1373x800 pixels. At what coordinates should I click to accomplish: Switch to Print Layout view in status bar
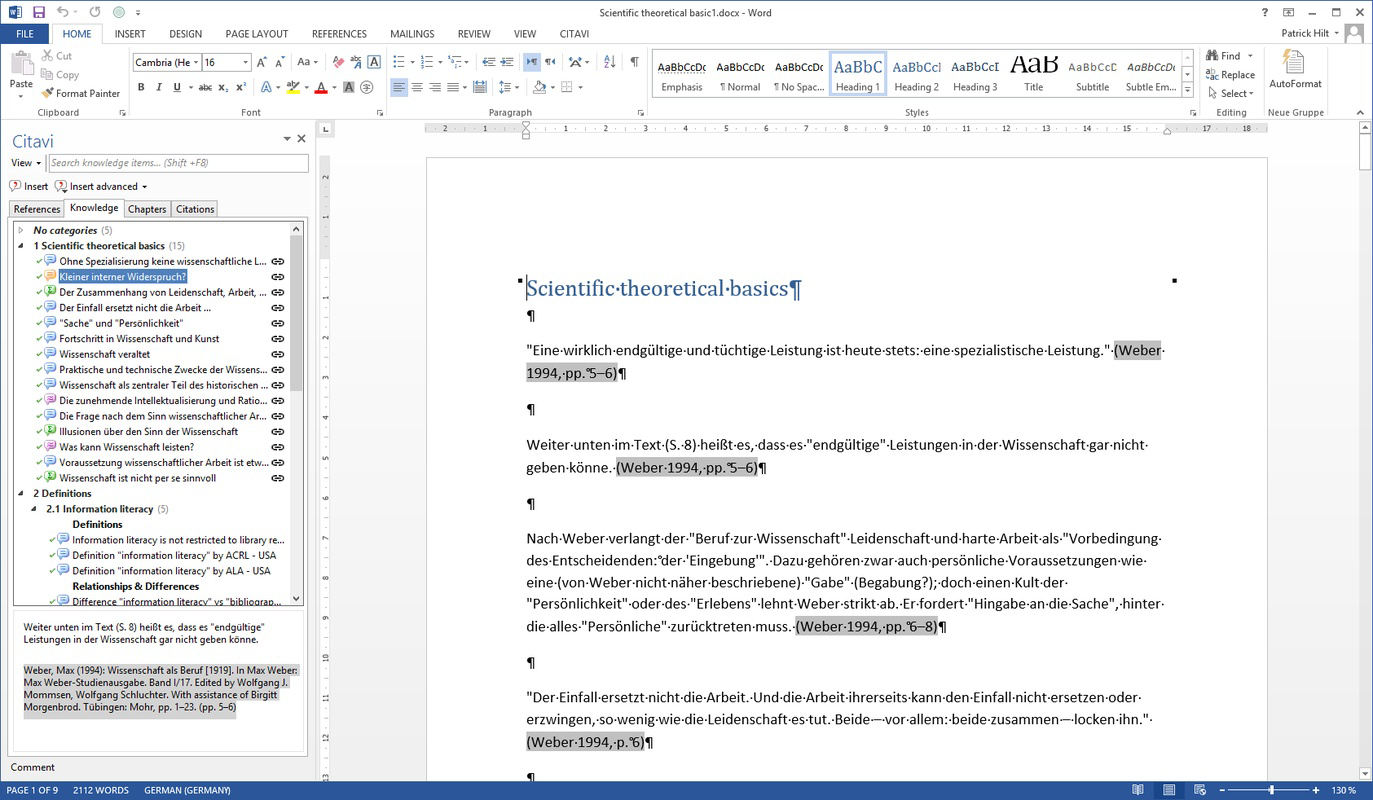click(x=1169, y=790)
